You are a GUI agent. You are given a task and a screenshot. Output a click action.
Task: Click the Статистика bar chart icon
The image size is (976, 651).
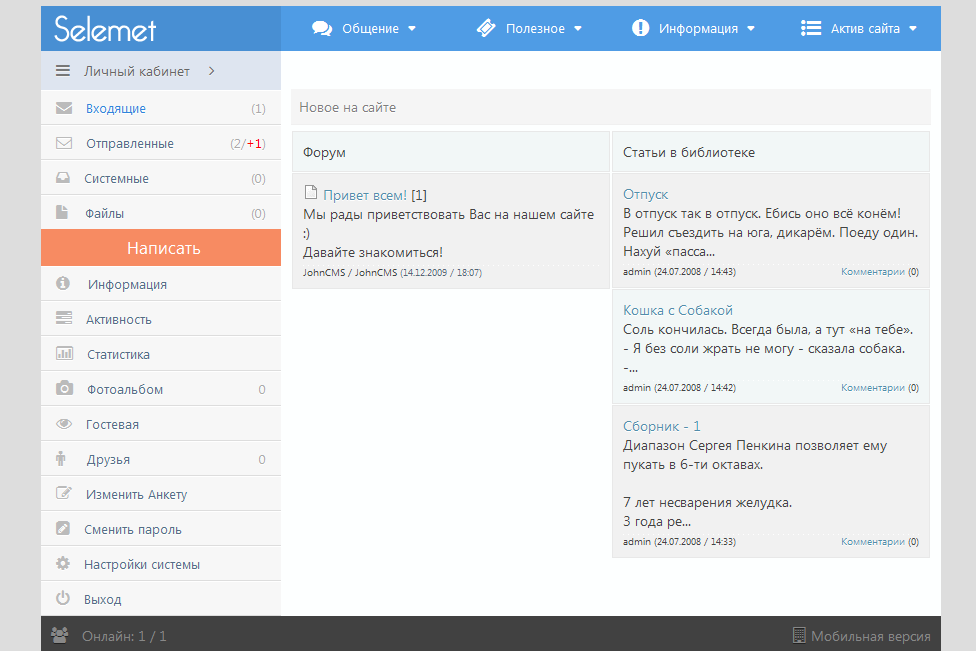(x=64, y=354)
